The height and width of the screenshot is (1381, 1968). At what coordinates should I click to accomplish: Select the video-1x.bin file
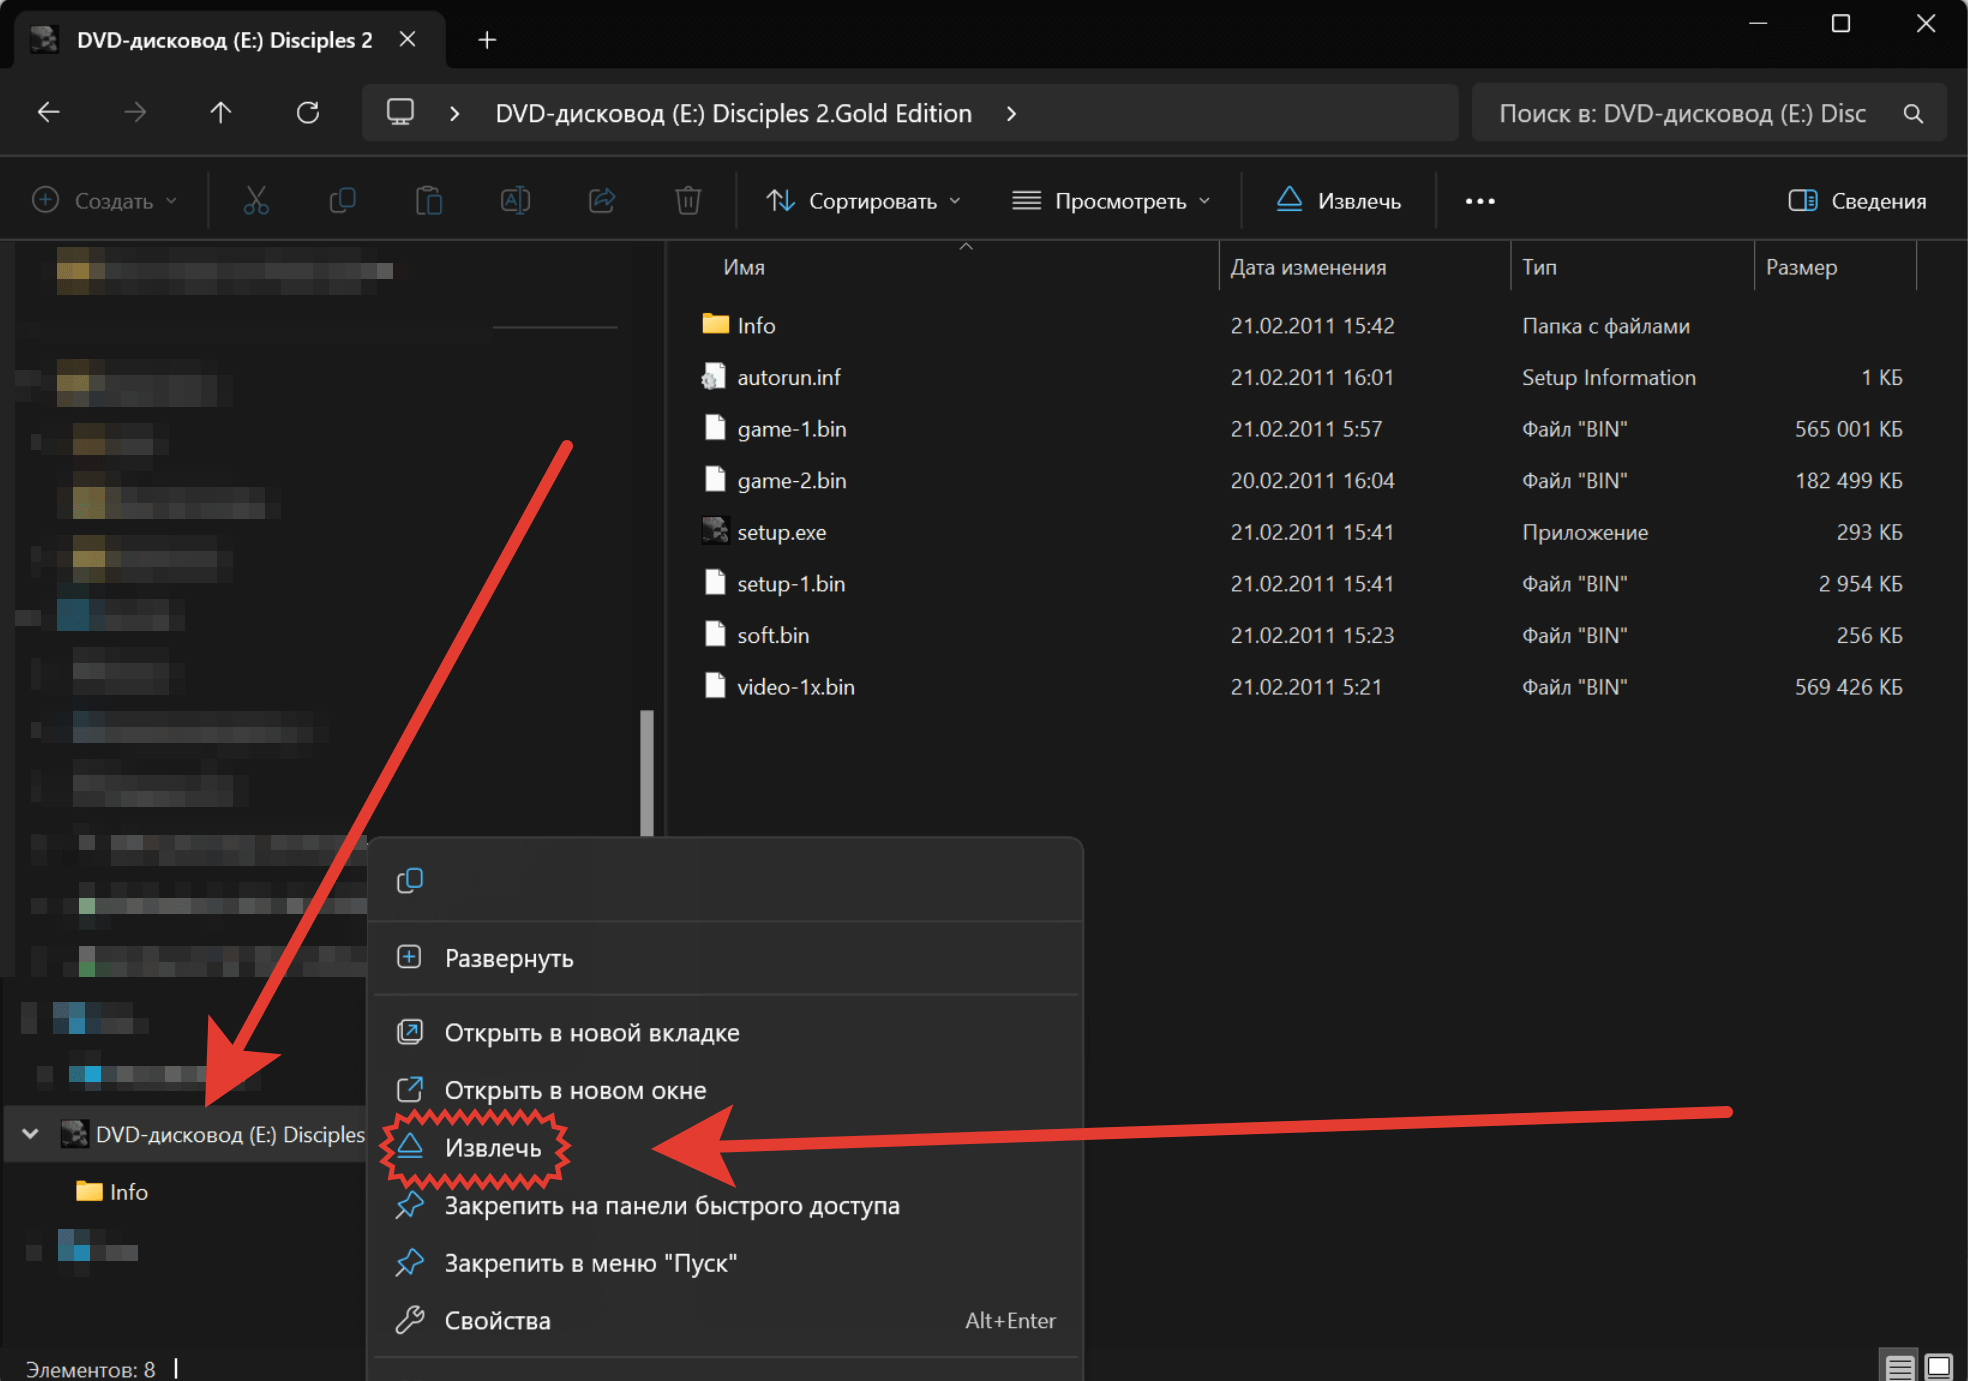(x=795, y=687)
